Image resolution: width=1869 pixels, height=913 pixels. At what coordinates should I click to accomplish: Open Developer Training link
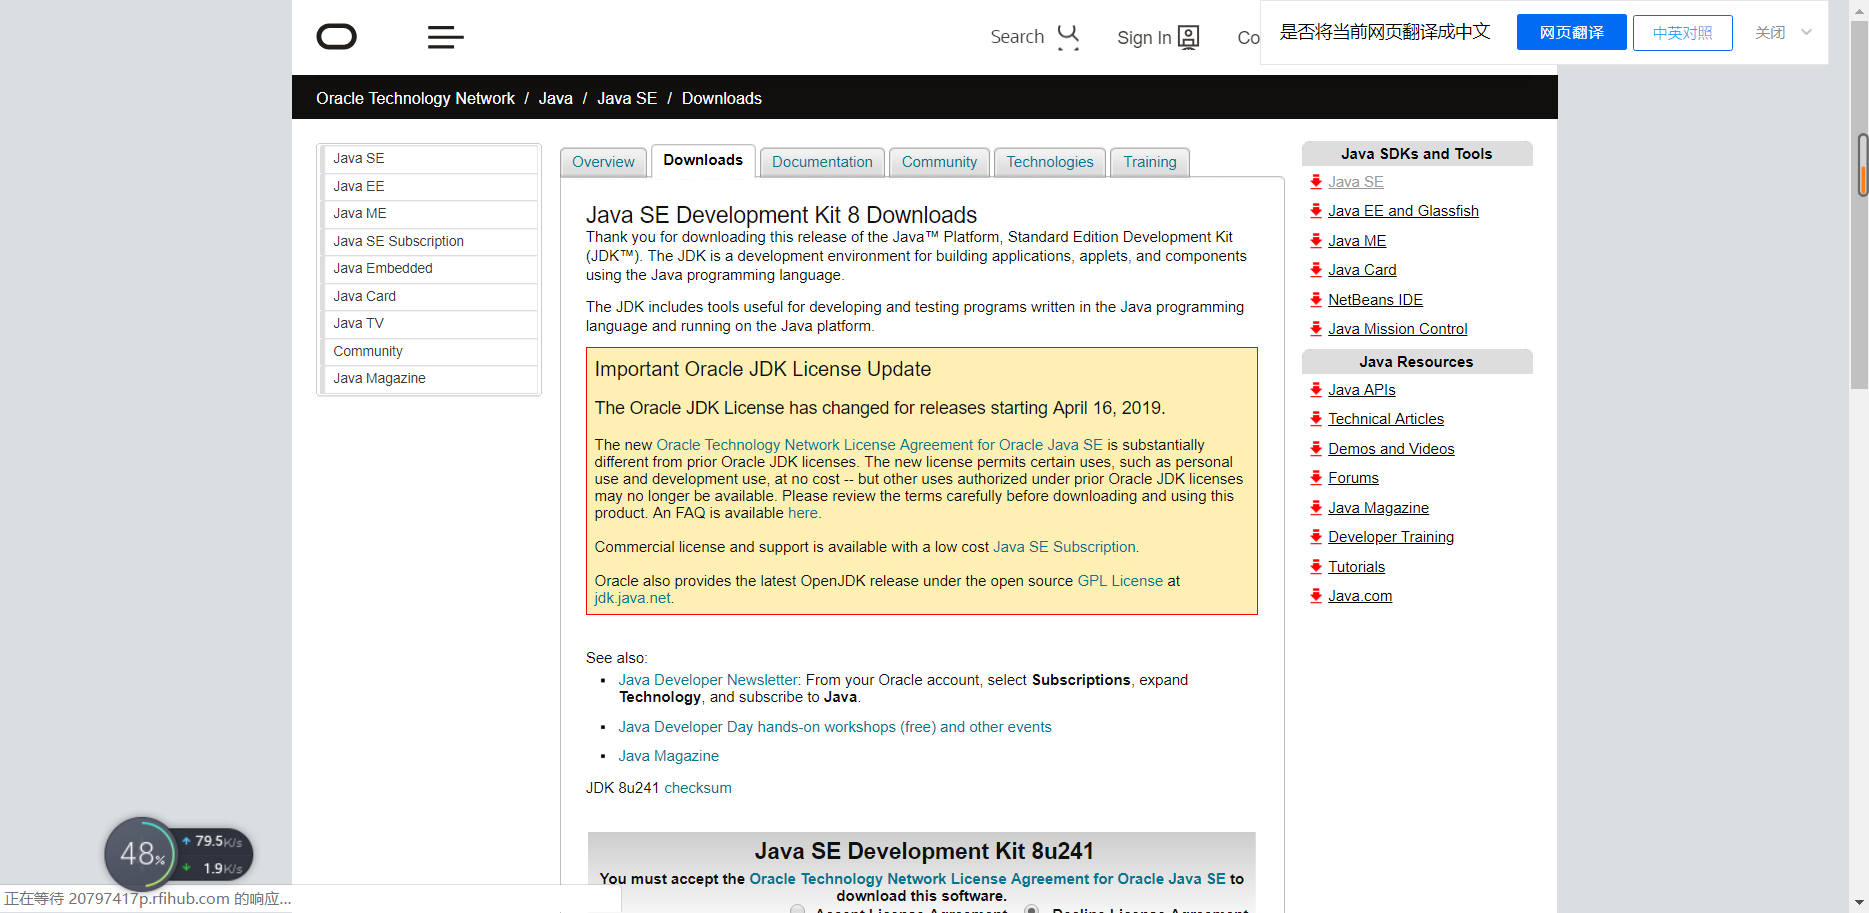(1391, 537)
